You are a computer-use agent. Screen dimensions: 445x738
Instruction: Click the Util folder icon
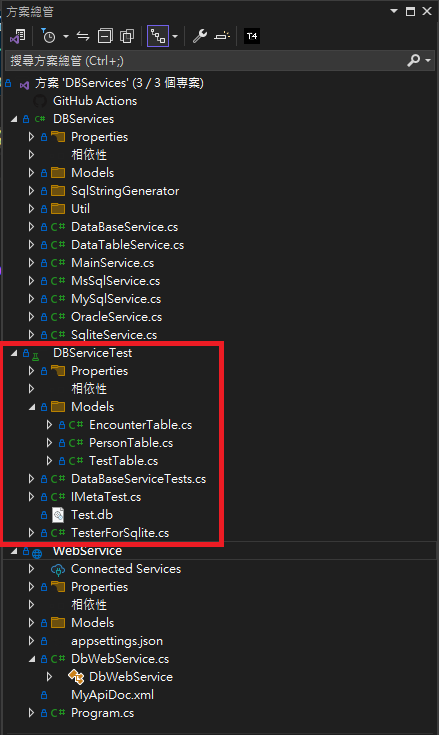point(58,209)
